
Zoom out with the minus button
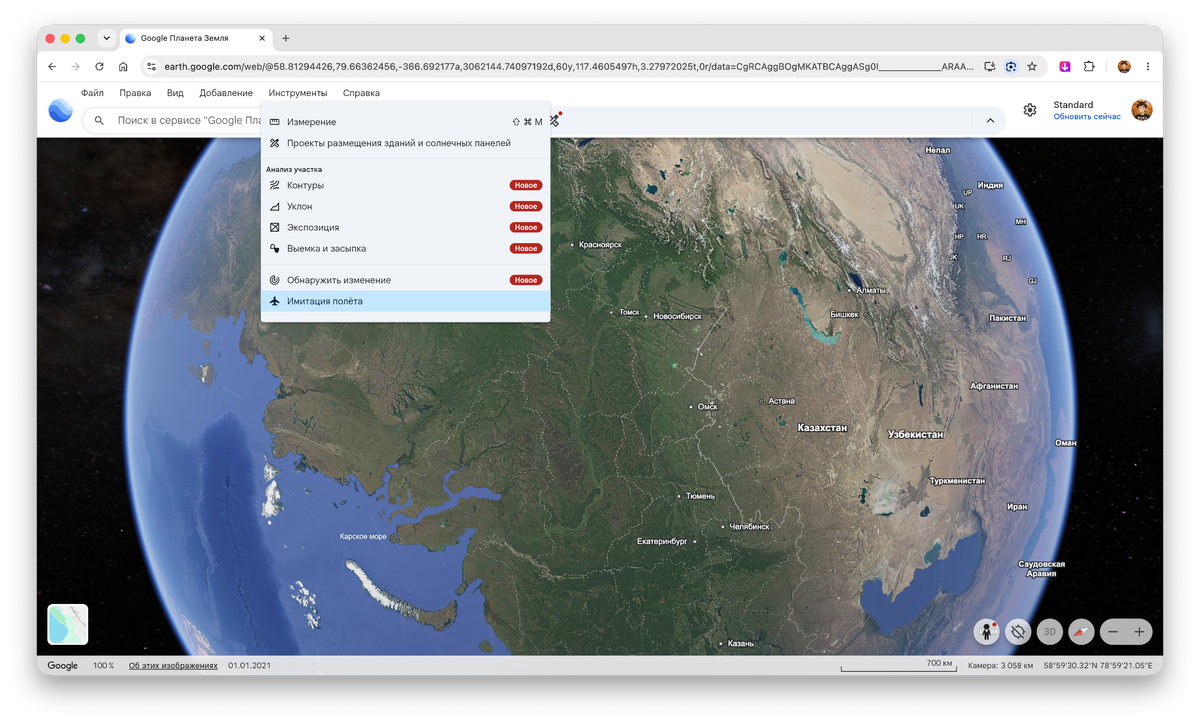(1113, 632)
